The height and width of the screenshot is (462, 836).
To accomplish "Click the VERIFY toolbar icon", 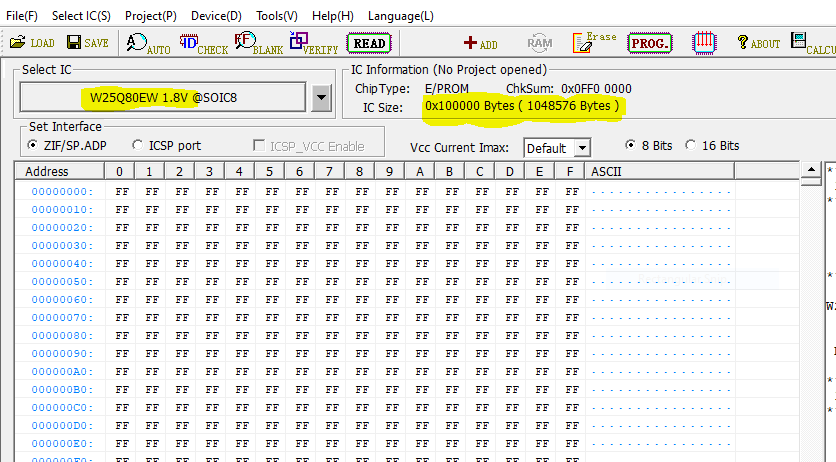I will pos(314,44).
